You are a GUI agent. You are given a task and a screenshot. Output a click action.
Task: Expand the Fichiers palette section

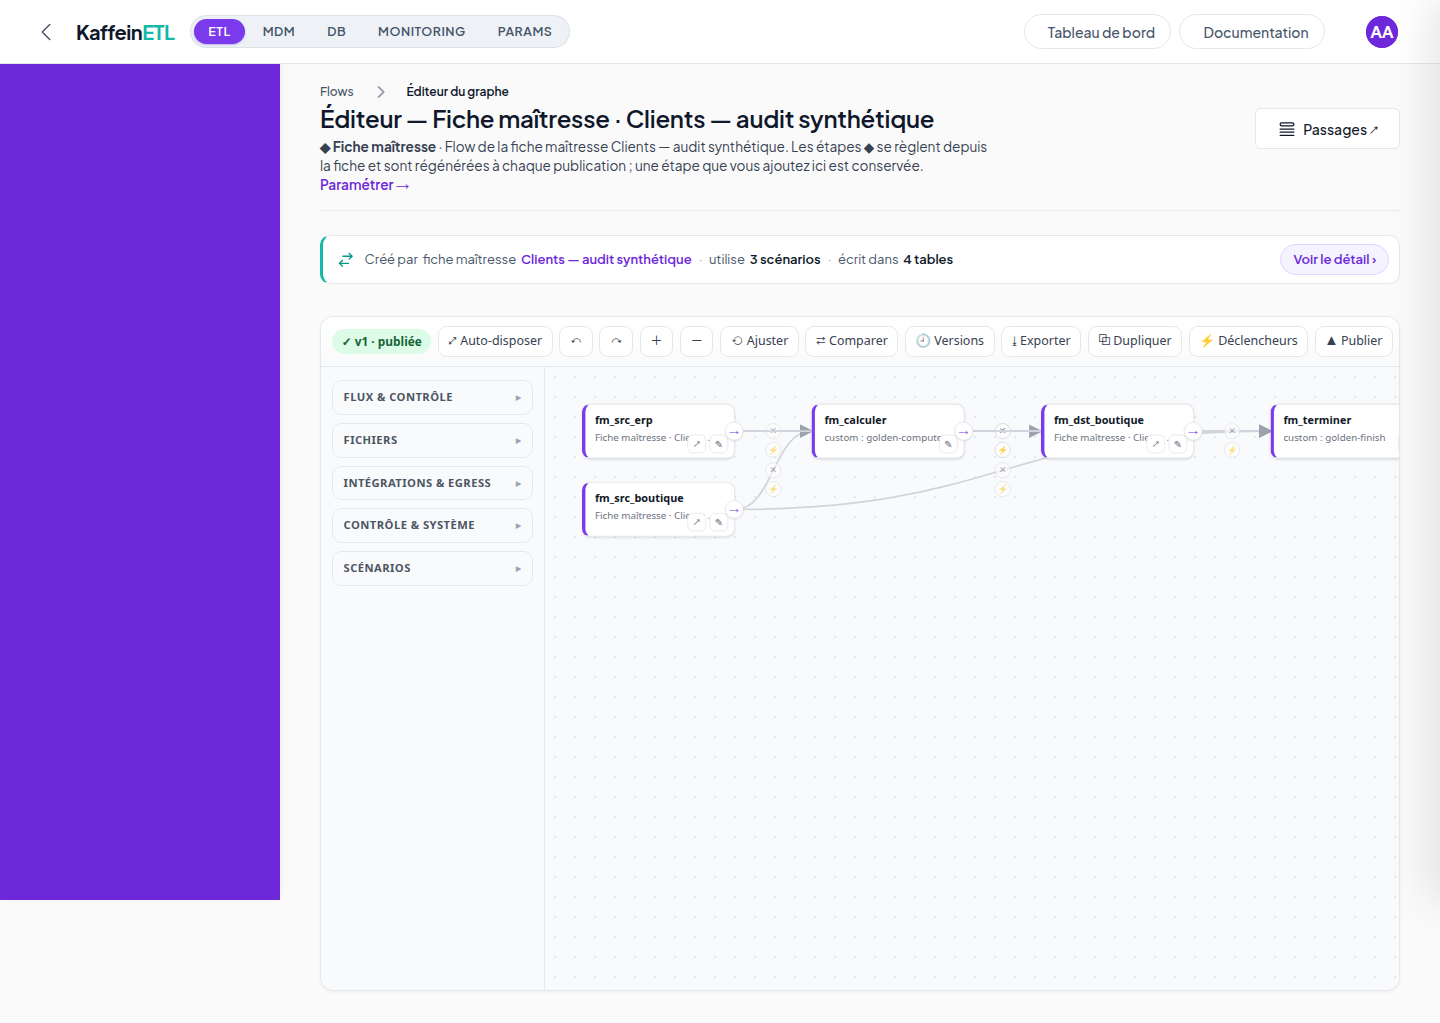point(432,440)
